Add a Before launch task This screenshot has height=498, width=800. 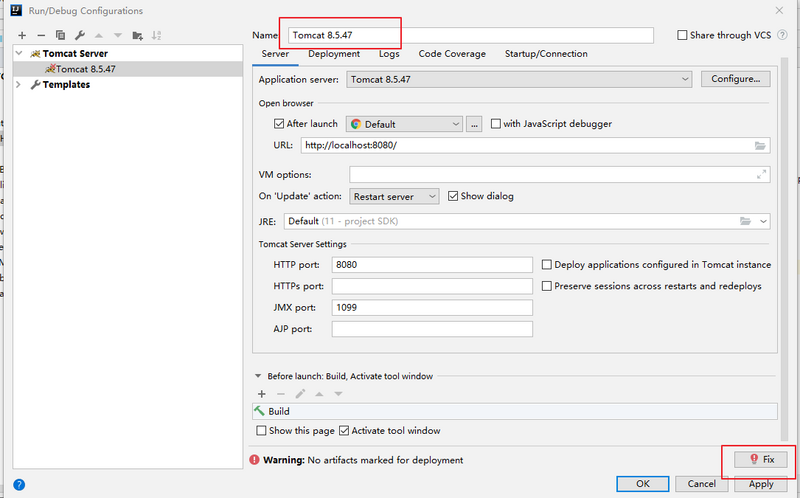(x=262, y=393)
